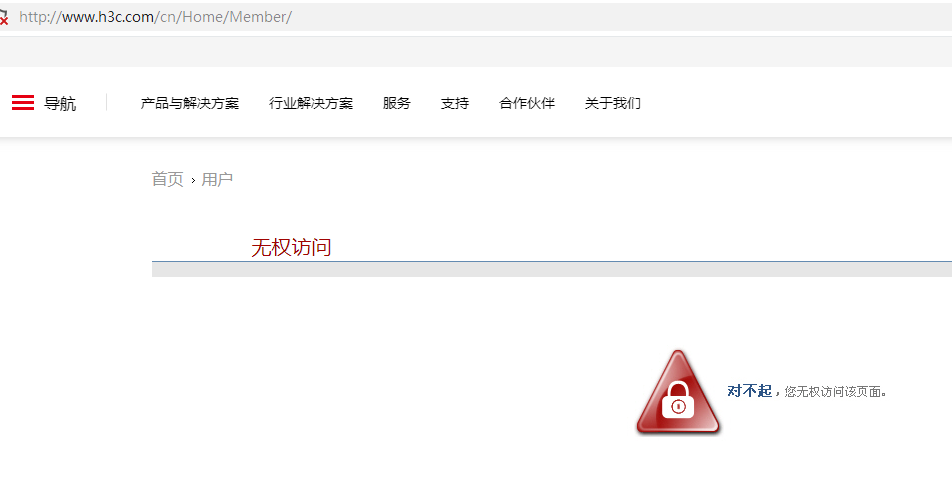Viewport: 952px width, 495px height.
Task: Click the red triangle padlock warning icon
Action: 678,392
